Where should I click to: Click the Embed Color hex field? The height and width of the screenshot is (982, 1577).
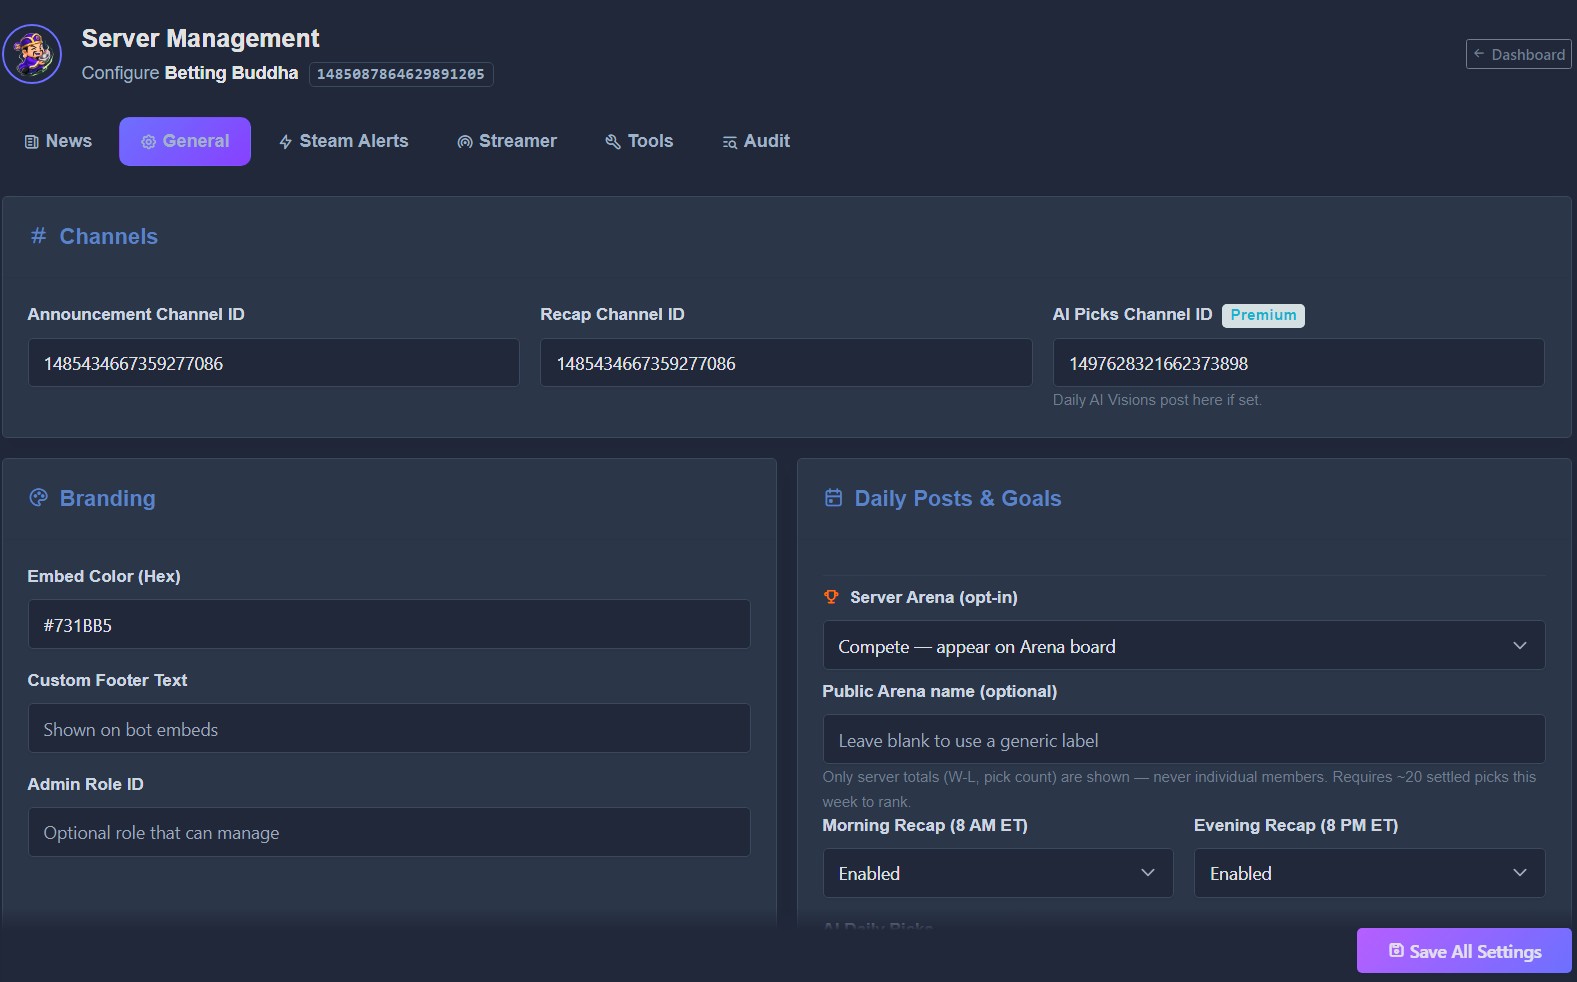point(389,624)
